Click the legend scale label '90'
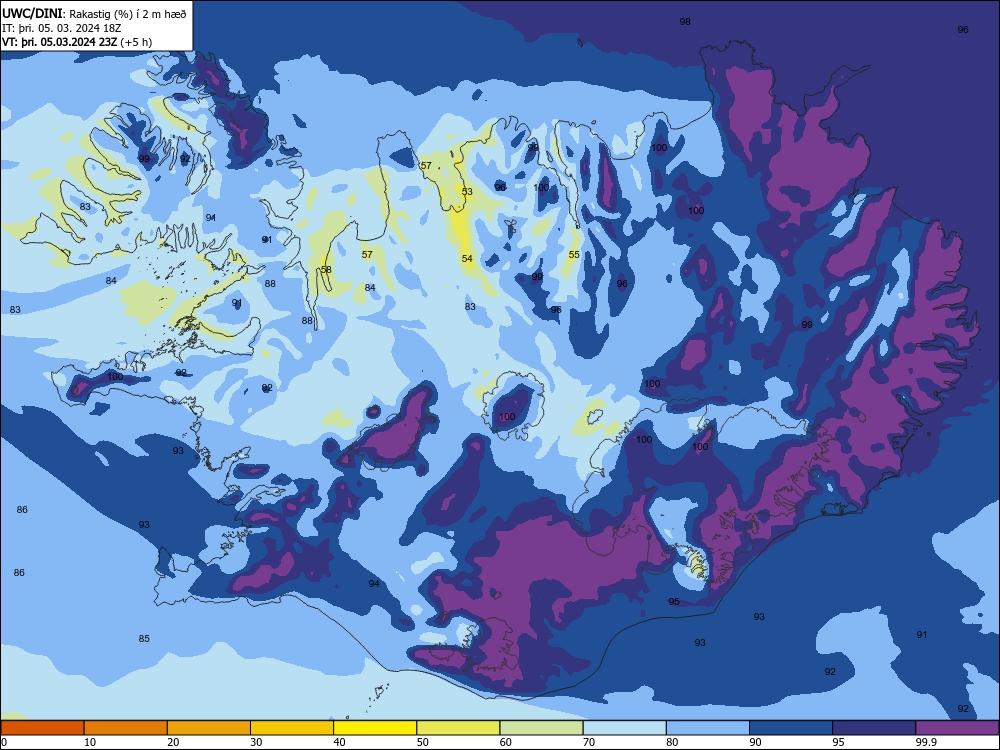Screen dimensions: 1000x750 tap(756, 742)
